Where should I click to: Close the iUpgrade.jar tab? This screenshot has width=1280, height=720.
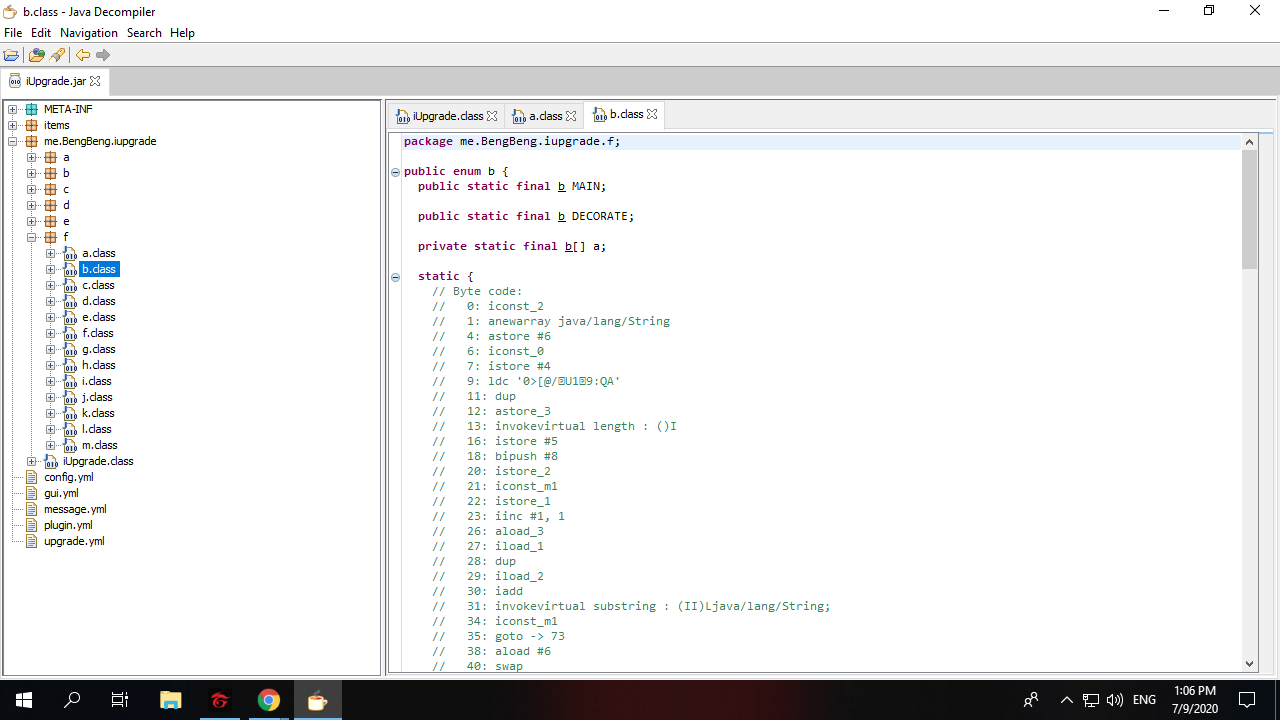(95, 81)
